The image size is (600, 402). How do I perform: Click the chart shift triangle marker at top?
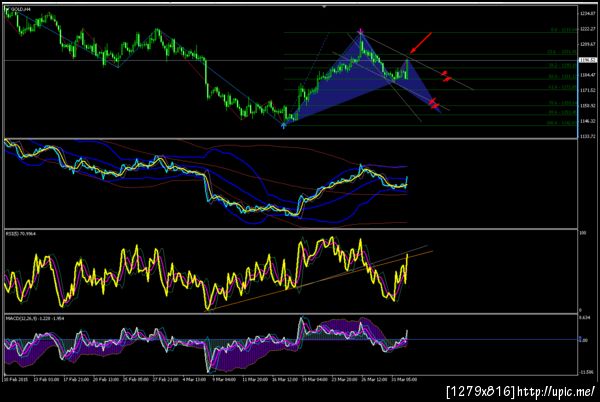tap(324, 7)
